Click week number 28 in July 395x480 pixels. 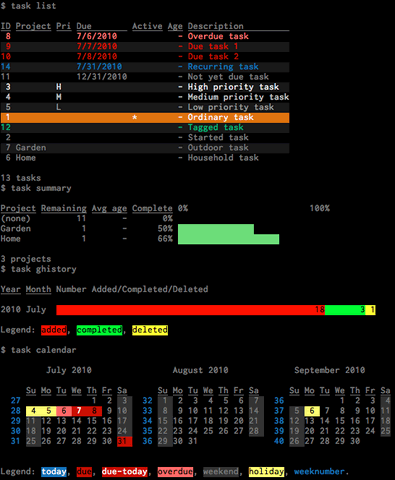16,411
